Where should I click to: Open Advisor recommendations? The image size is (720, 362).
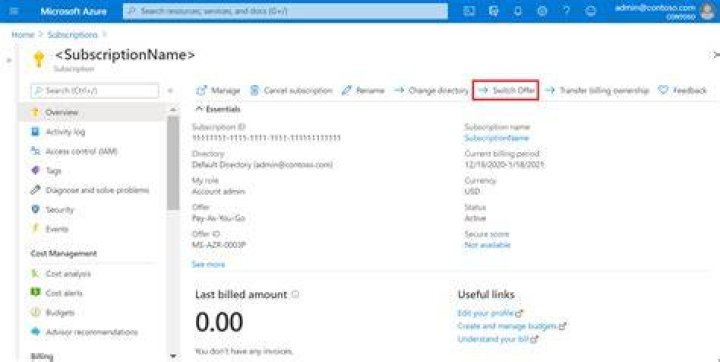pyautogui.click(x=92, y=332)
